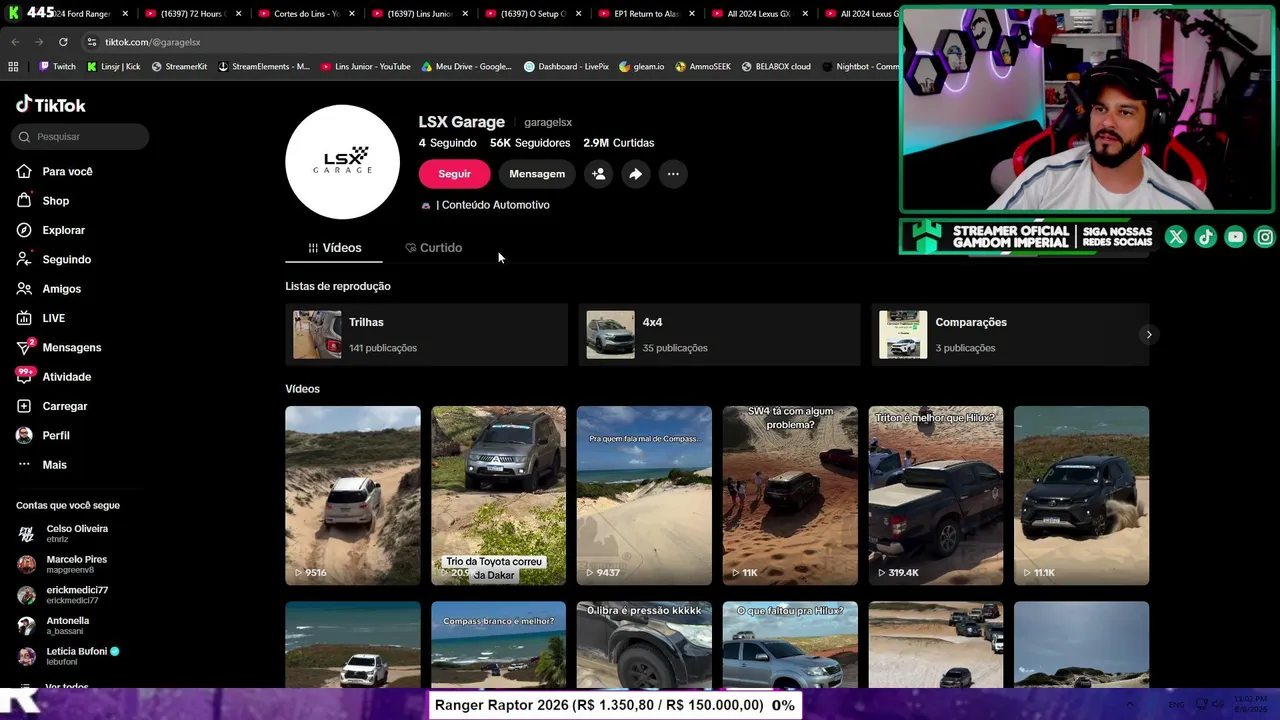Open the Trio da Toyota video

[498, 495]
